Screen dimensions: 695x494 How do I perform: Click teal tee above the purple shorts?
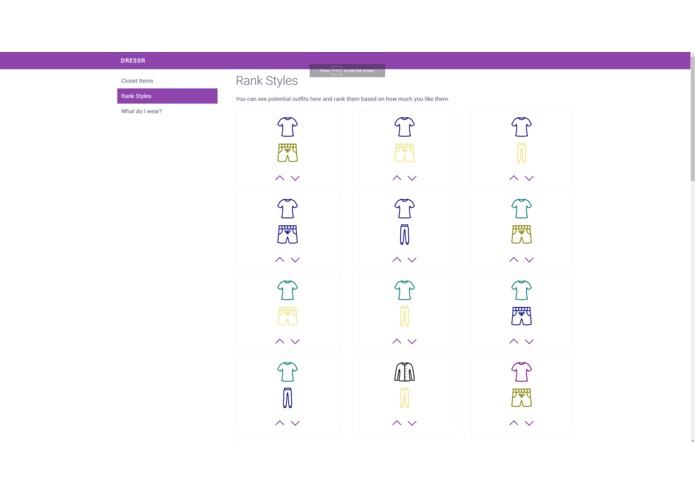(x=522, y=290)
